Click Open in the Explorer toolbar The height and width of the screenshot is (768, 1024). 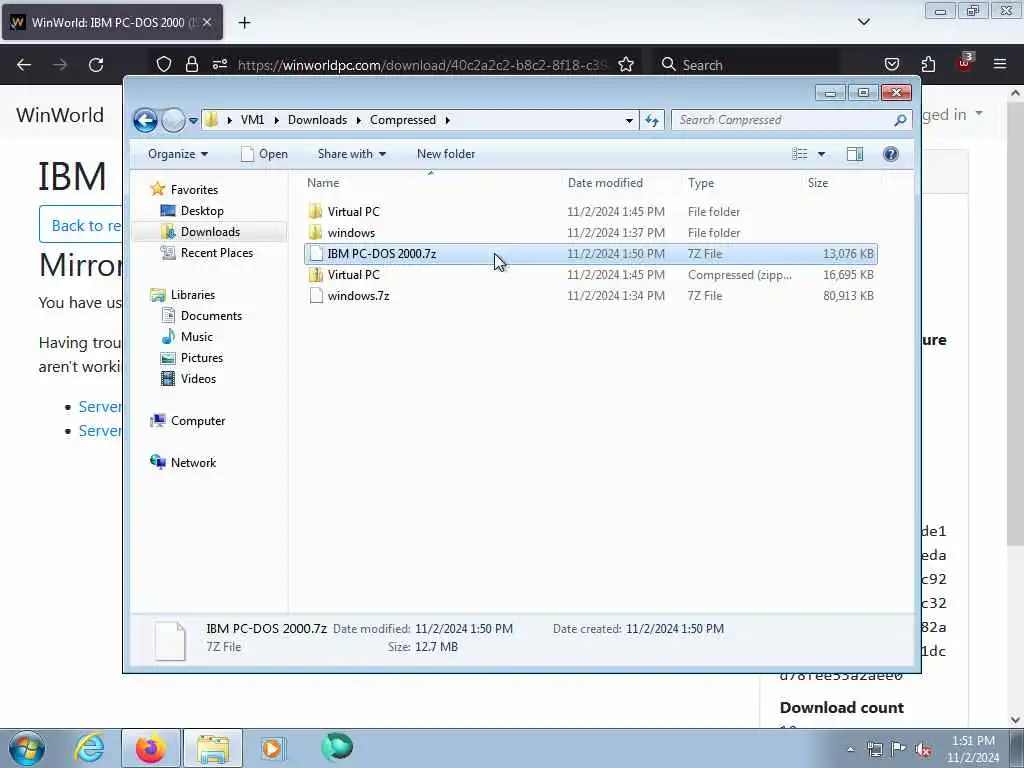pyautogui.click(x=264, y=154)
